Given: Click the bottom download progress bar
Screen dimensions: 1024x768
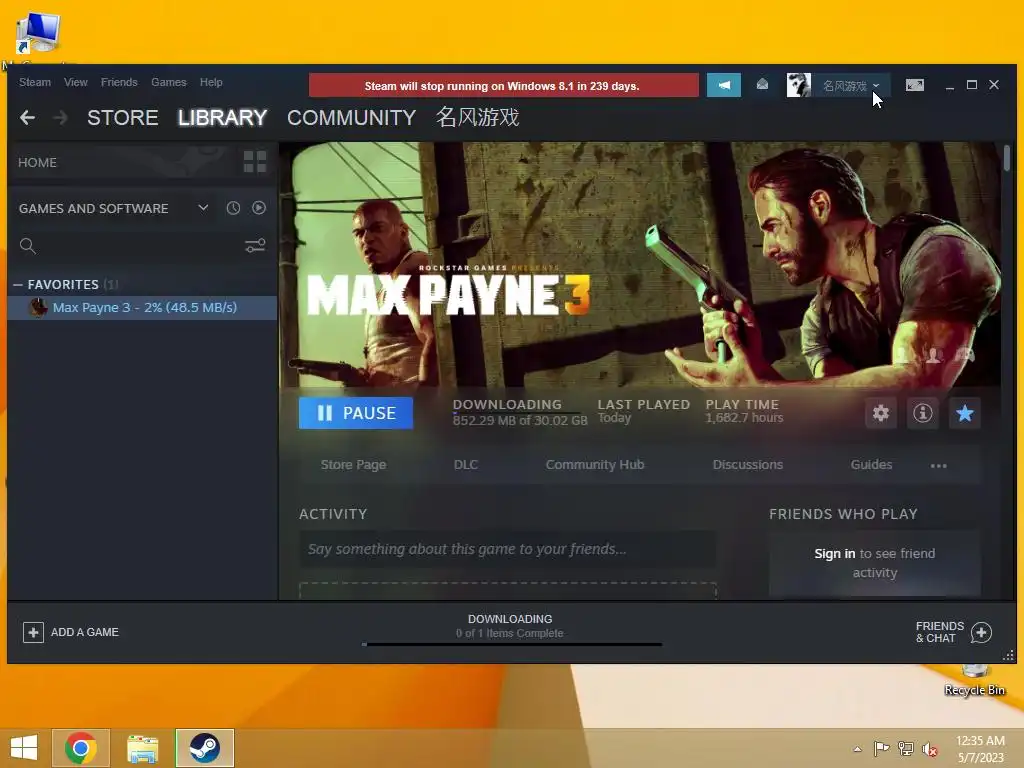Looking at the screenshot, I should pos(512,644).
